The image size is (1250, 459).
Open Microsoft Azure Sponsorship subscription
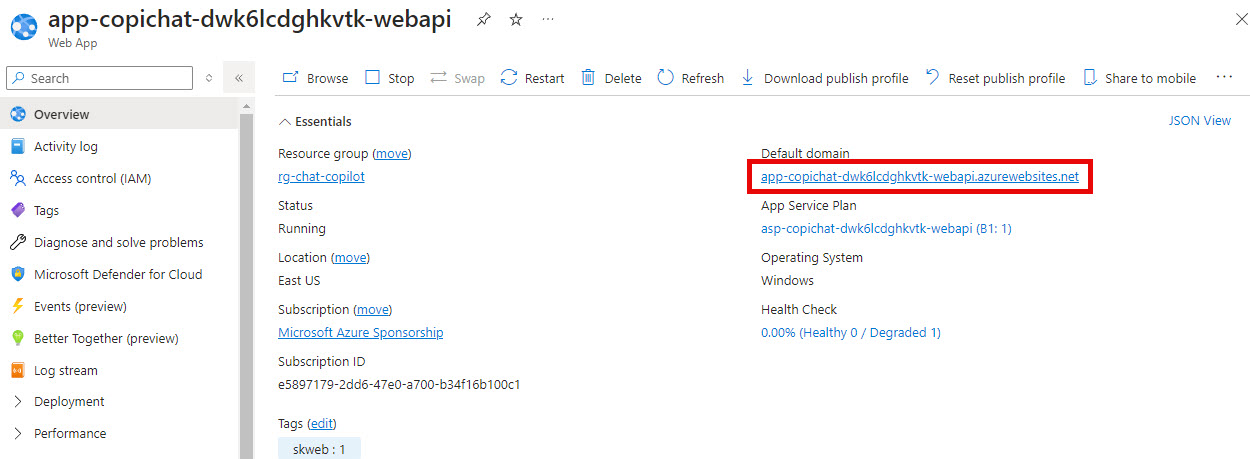pyautogui.click(x=360, y=332)
